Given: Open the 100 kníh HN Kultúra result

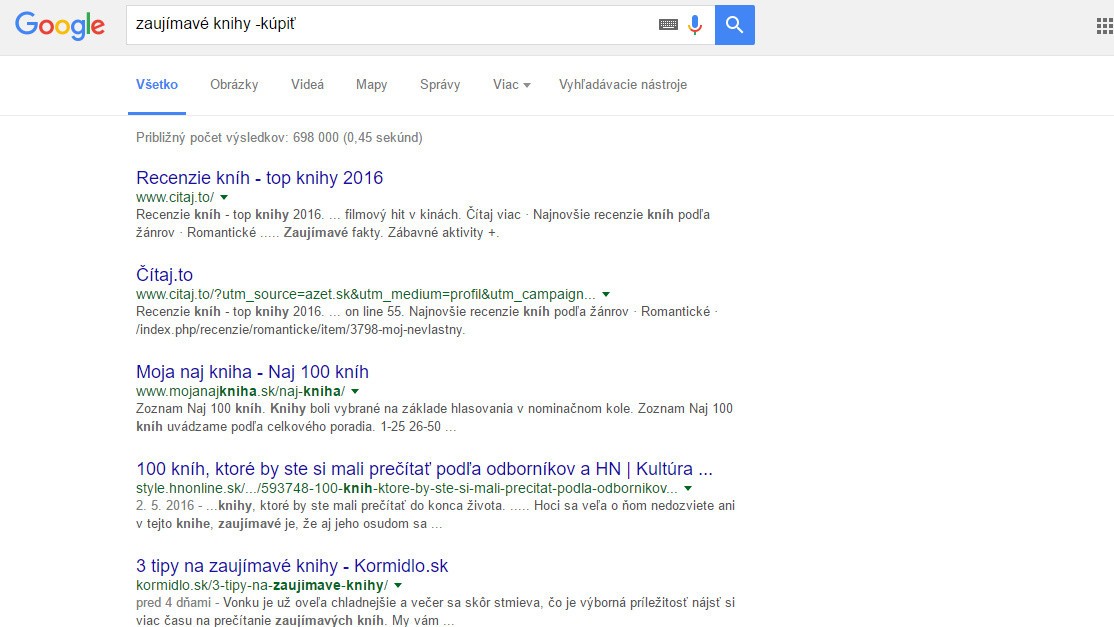Looking at the screenshot, I should coord(424,469).
